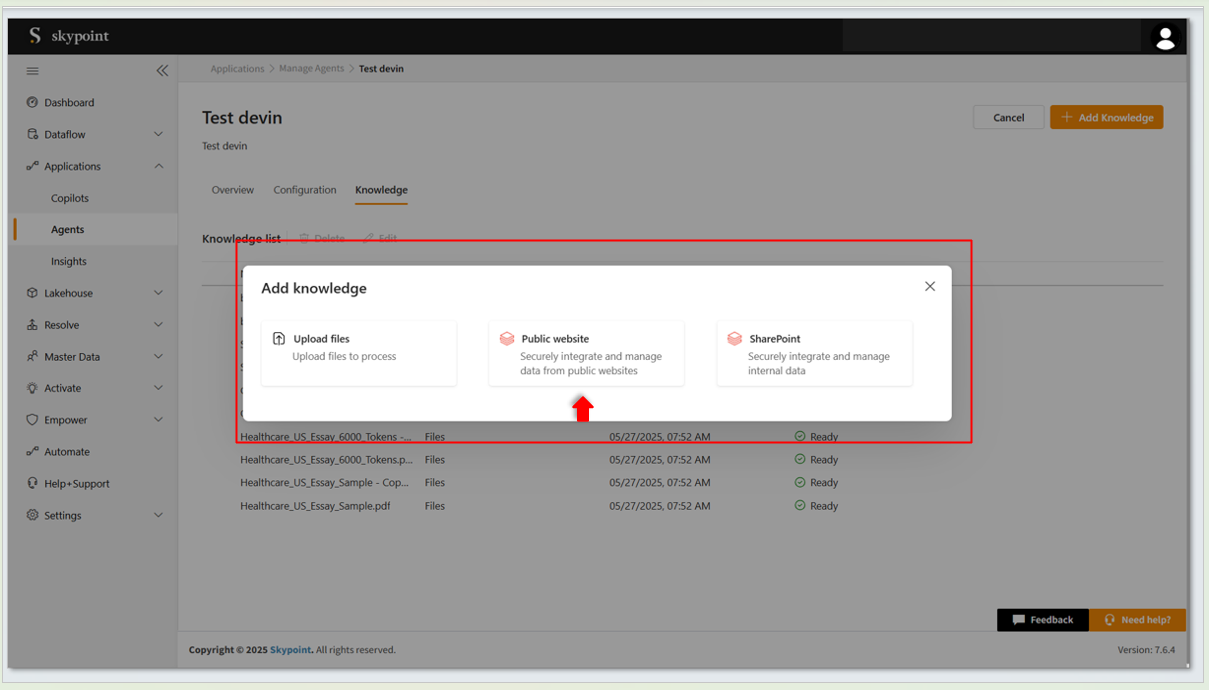Expand the Lakehouse section chevron
Viewport: 1209px width, 690px height.
[x=158, y=293]
